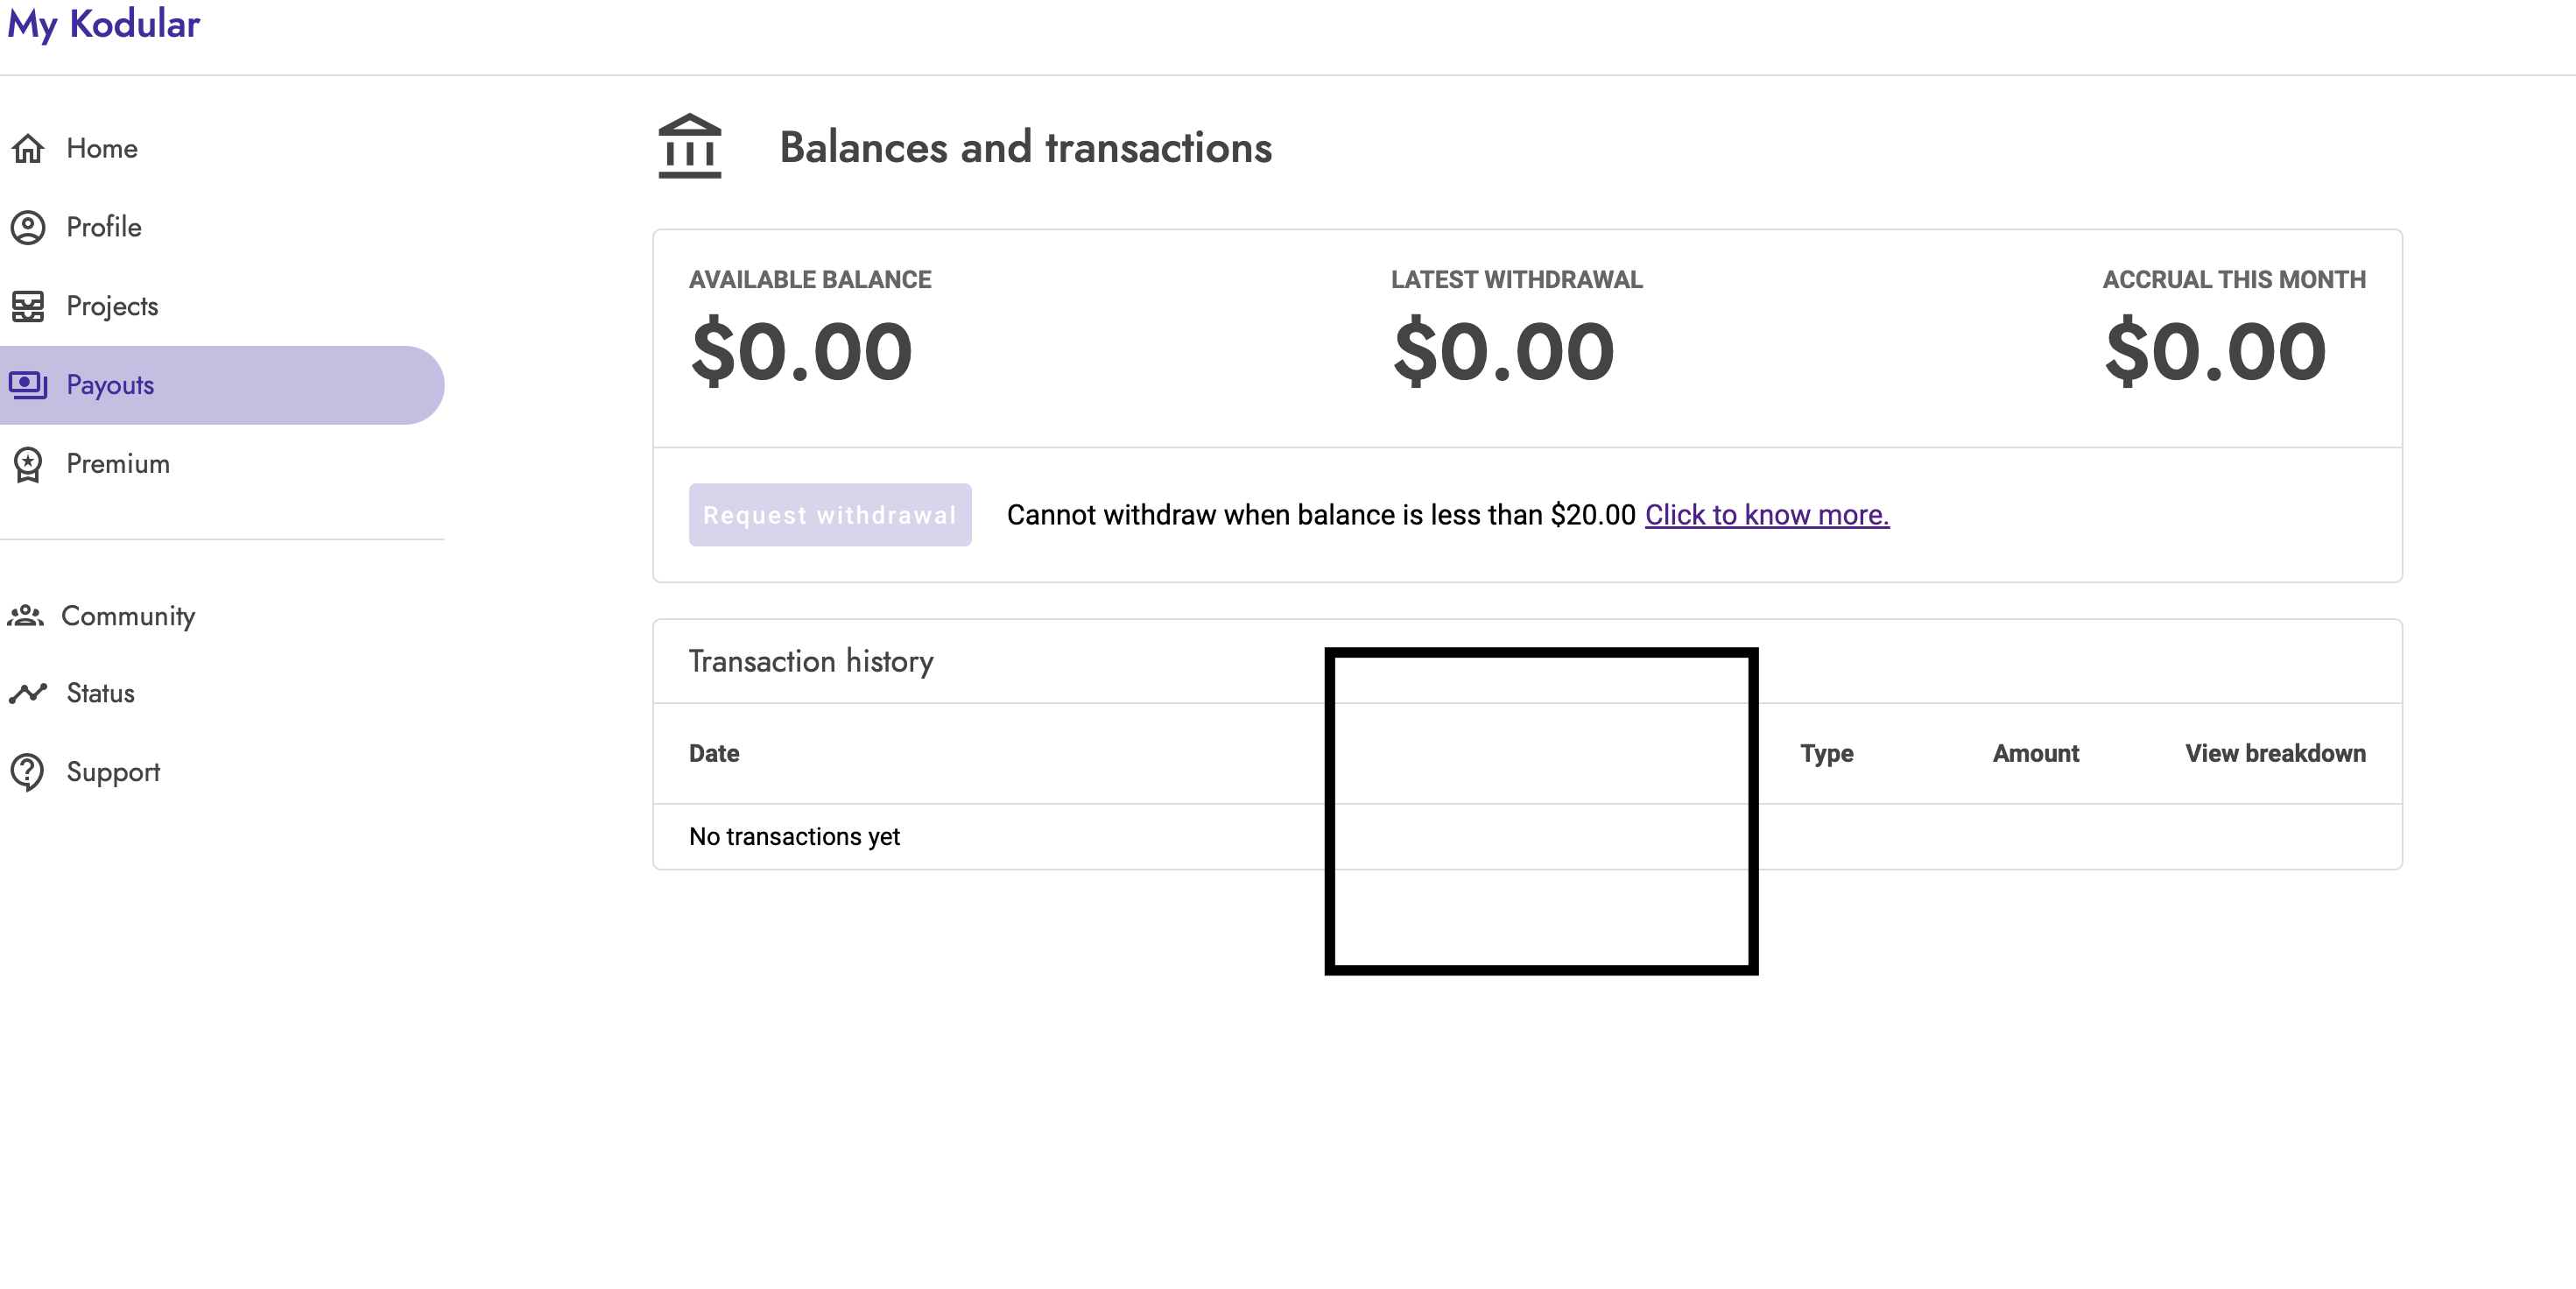Click the Date column header
Screen dimensions: 2576x1289
pyautogui.click(x=714, y=753)
